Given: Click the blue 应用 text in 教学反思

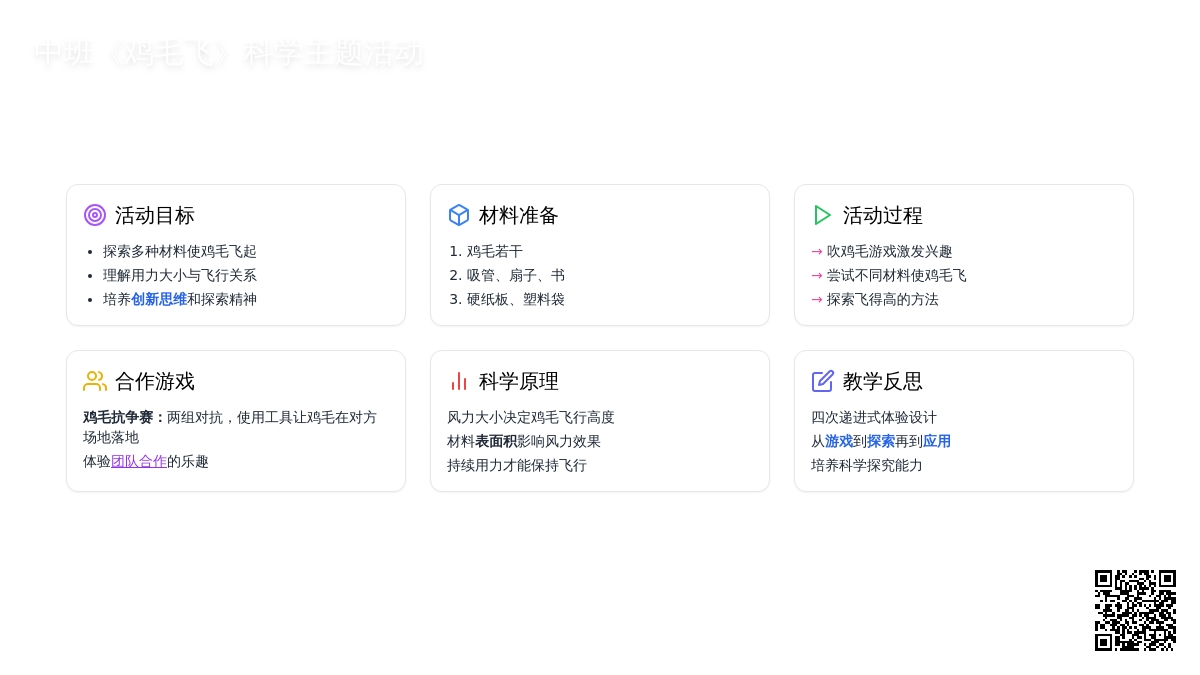Looking at the screenshot, I should coord(937,442).
